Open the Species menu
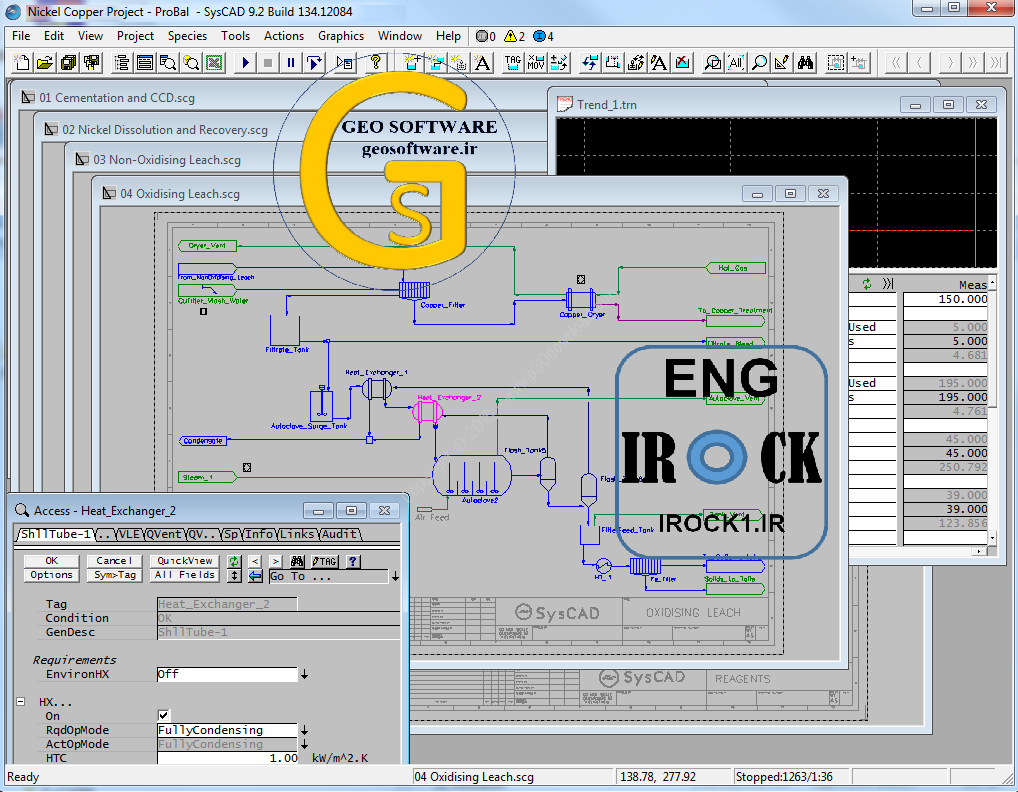This screenshot has height=792, width=1018. click(x=187, y=36)
